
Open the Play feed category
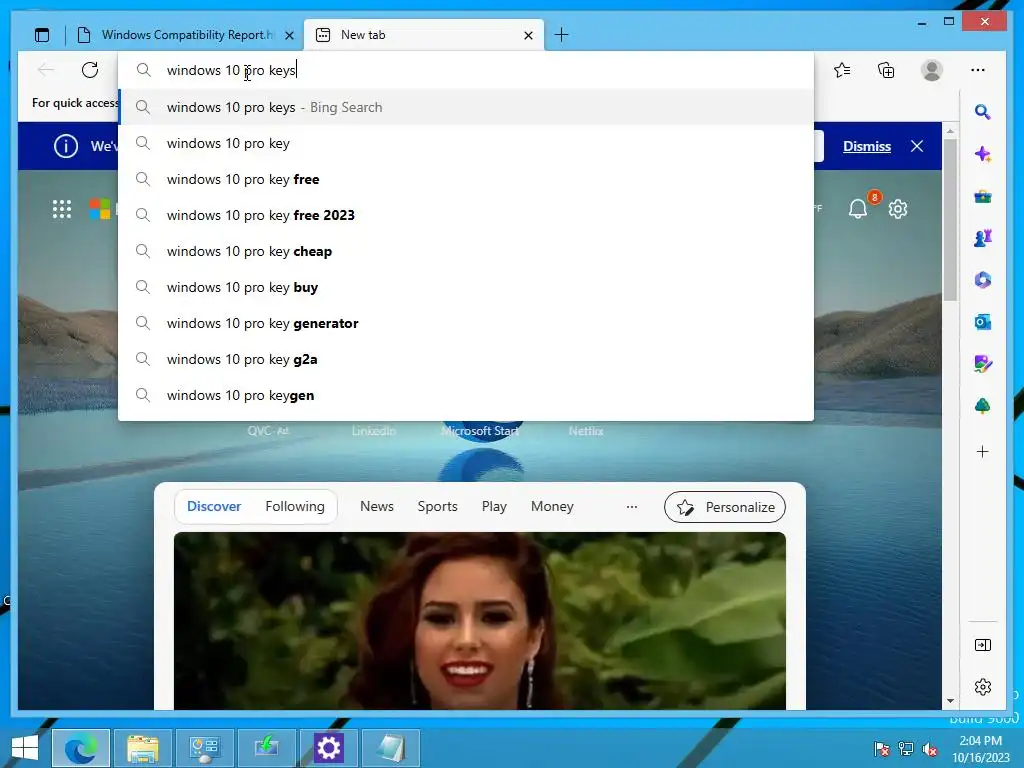494,506
